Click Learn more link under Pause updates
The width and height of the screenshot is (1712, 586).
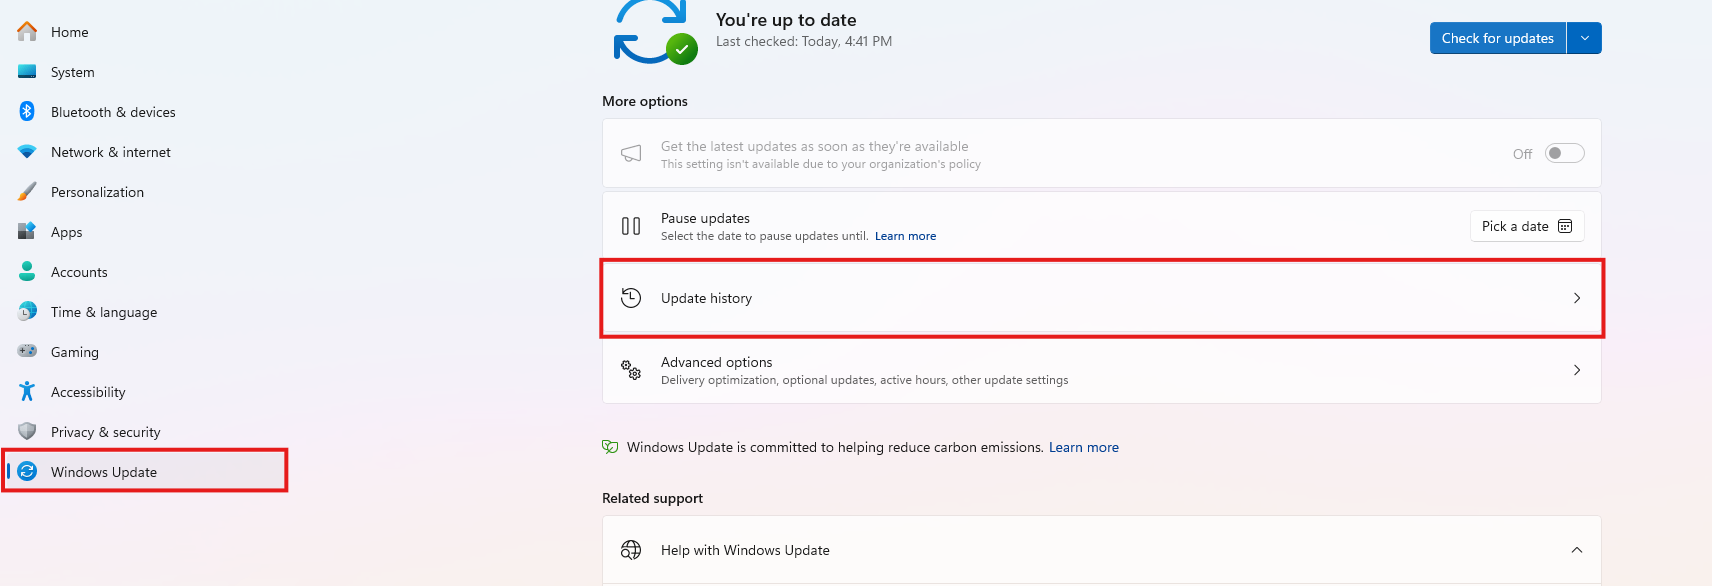(x=905, y=236)
